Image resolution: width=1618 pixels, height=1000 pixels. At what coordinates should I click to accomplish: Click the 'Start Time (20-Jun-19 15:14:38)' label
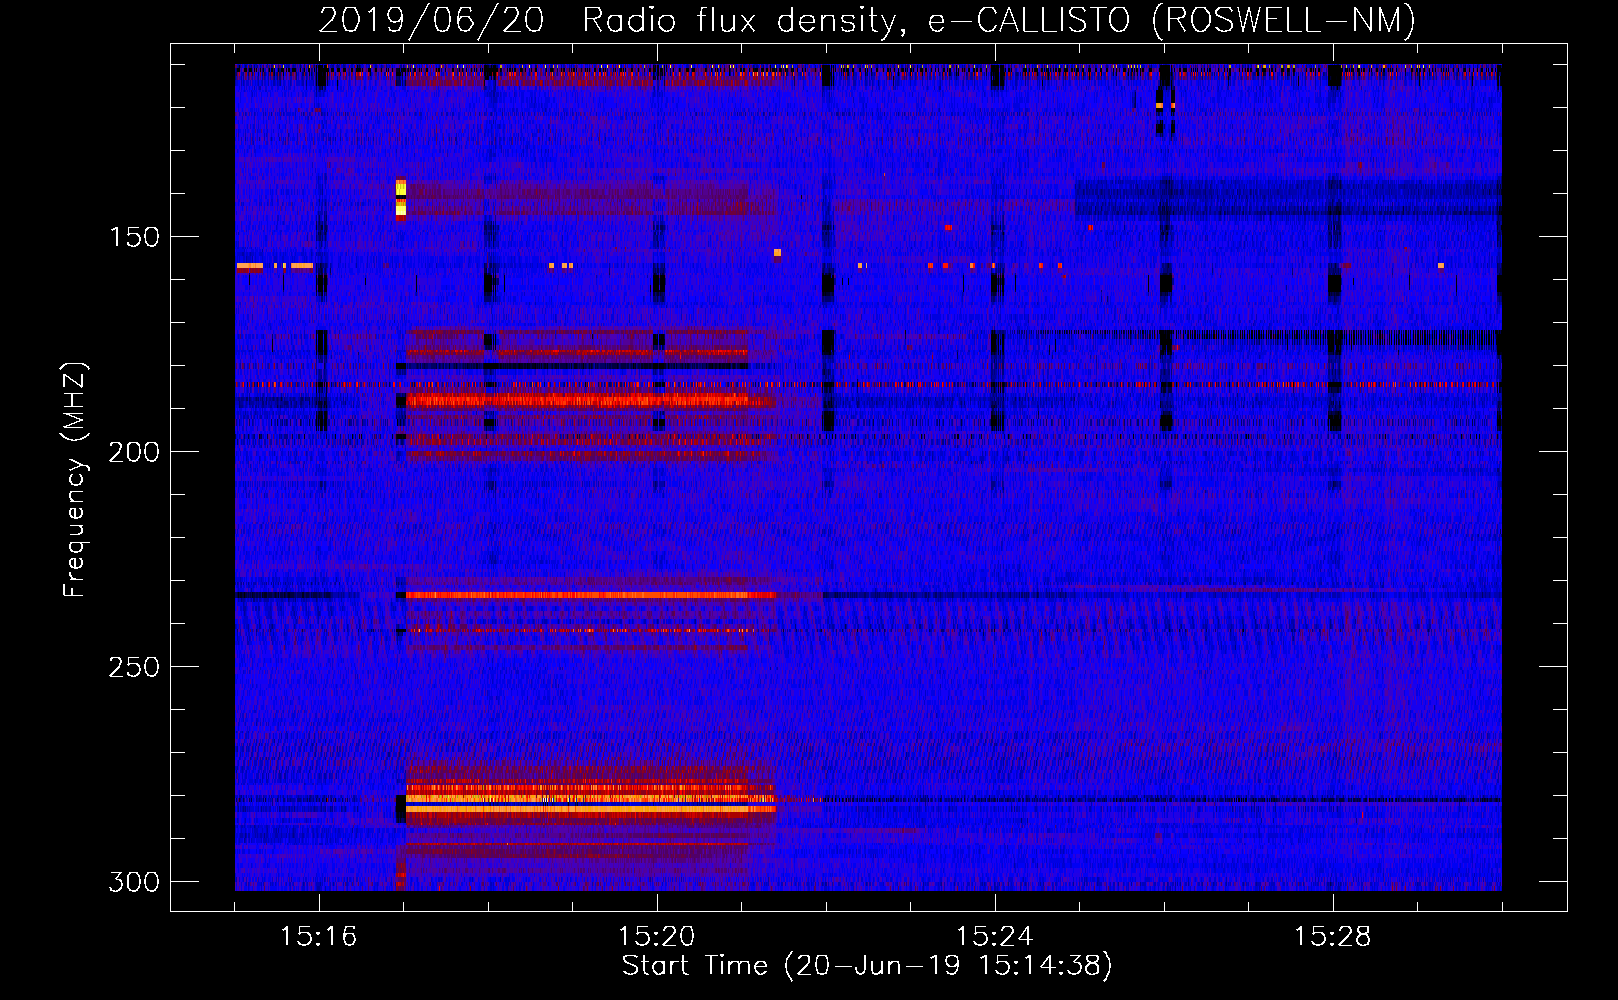point(867,966)
